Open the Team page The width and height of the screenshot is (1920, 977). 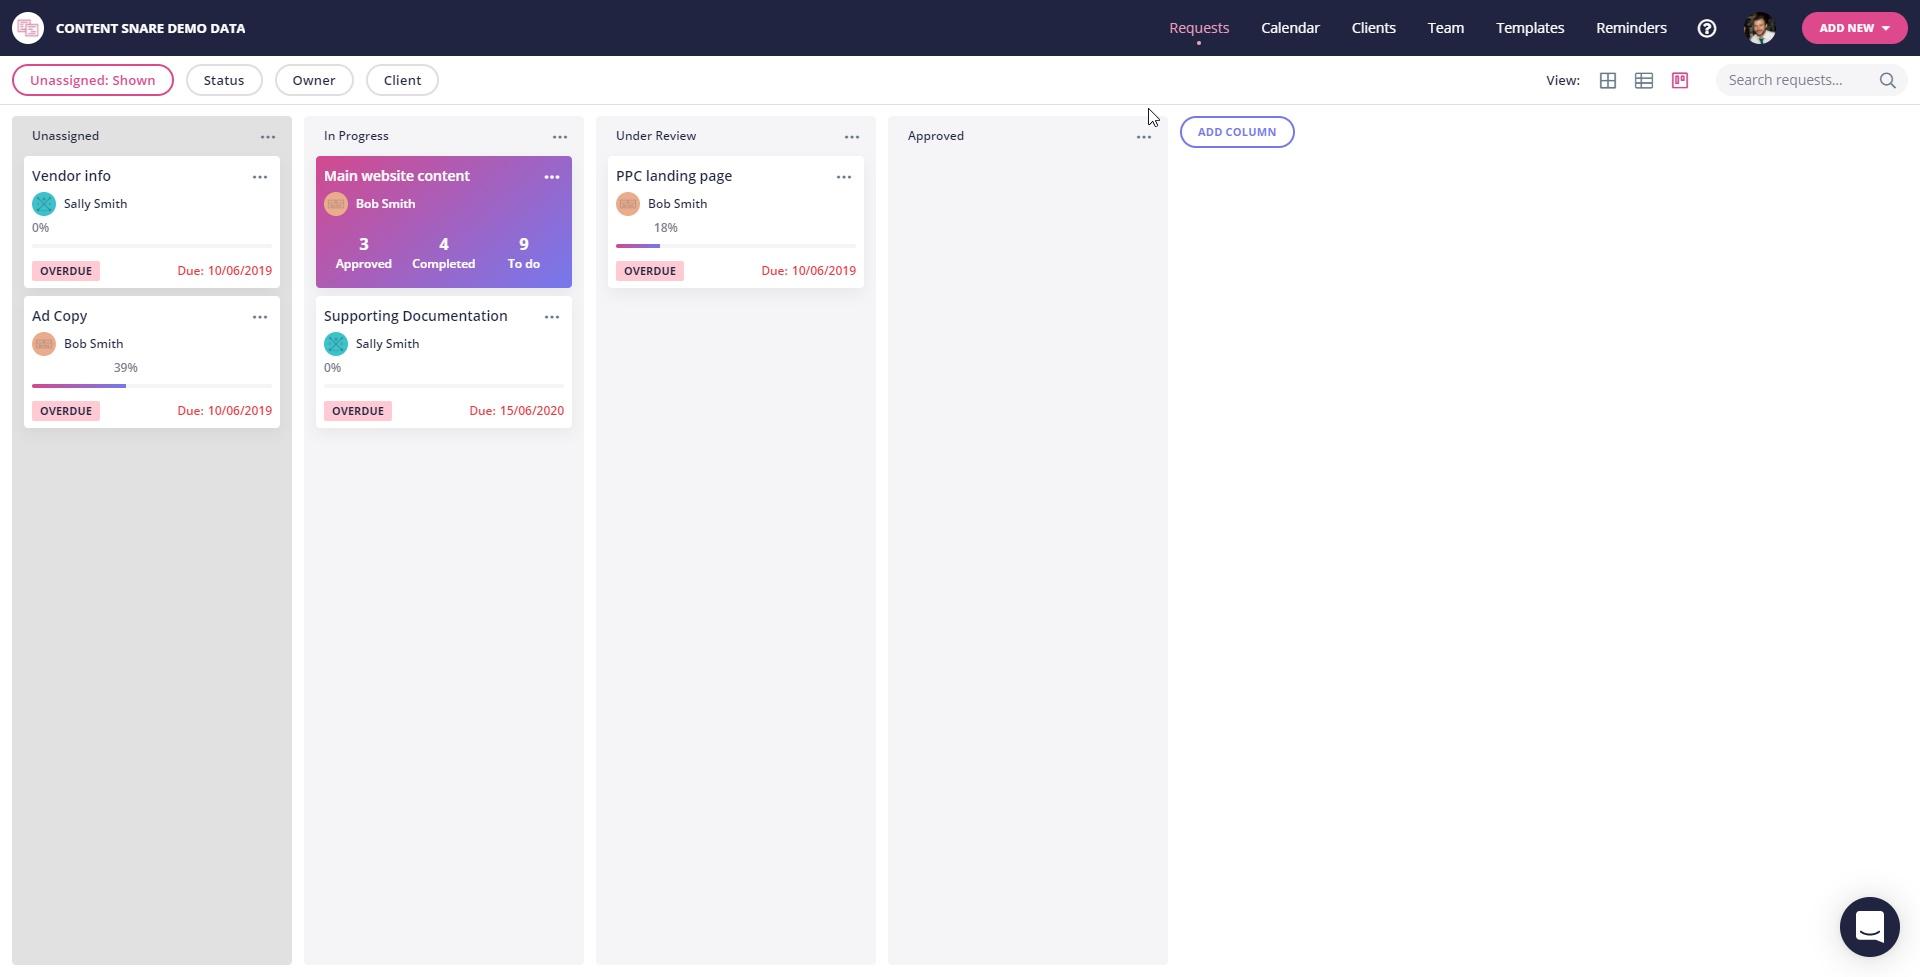pyautogui.click(x=1446, y=28)
